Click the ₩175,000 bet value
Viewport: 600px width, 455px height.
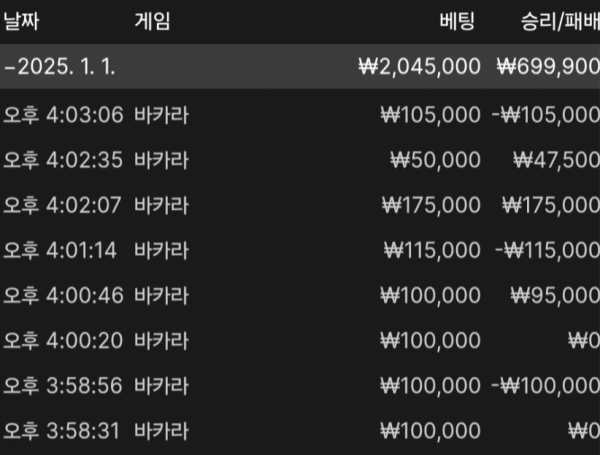431,205
